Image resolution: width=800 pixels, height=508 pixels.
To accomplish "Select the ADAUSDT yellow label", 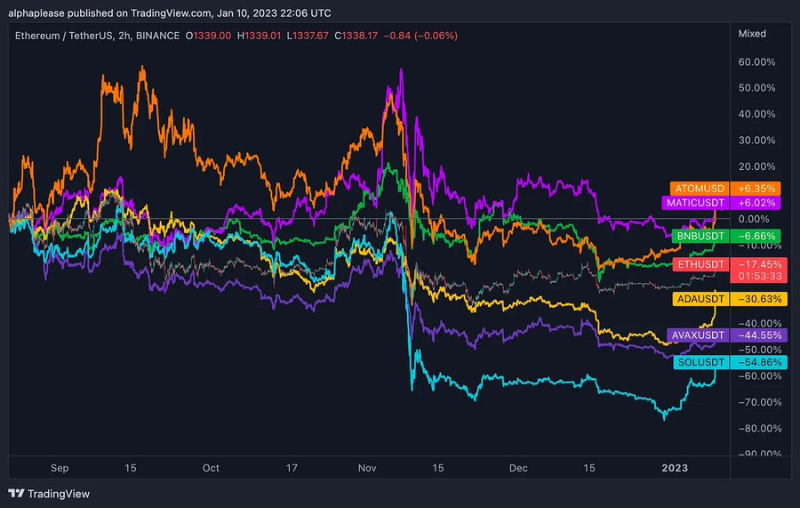I will (x=701, y=299).
